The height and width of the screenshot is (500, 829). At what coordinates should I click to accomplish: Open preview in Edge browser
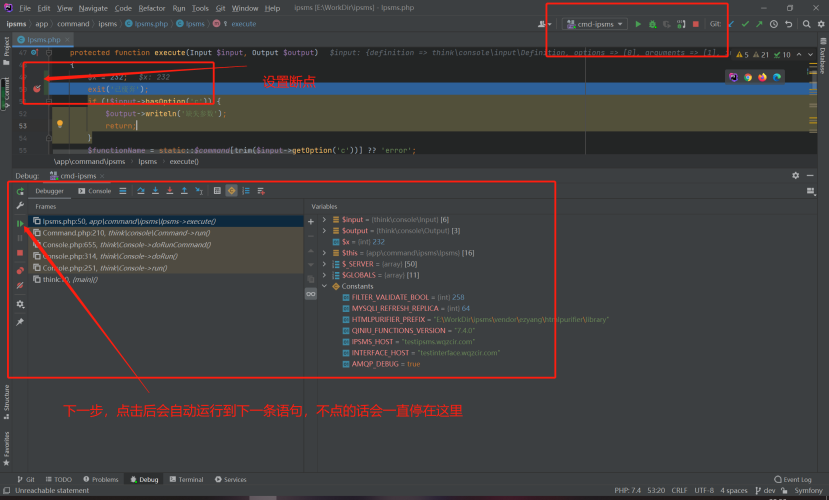pyautogui.click(x=777, y=77)
